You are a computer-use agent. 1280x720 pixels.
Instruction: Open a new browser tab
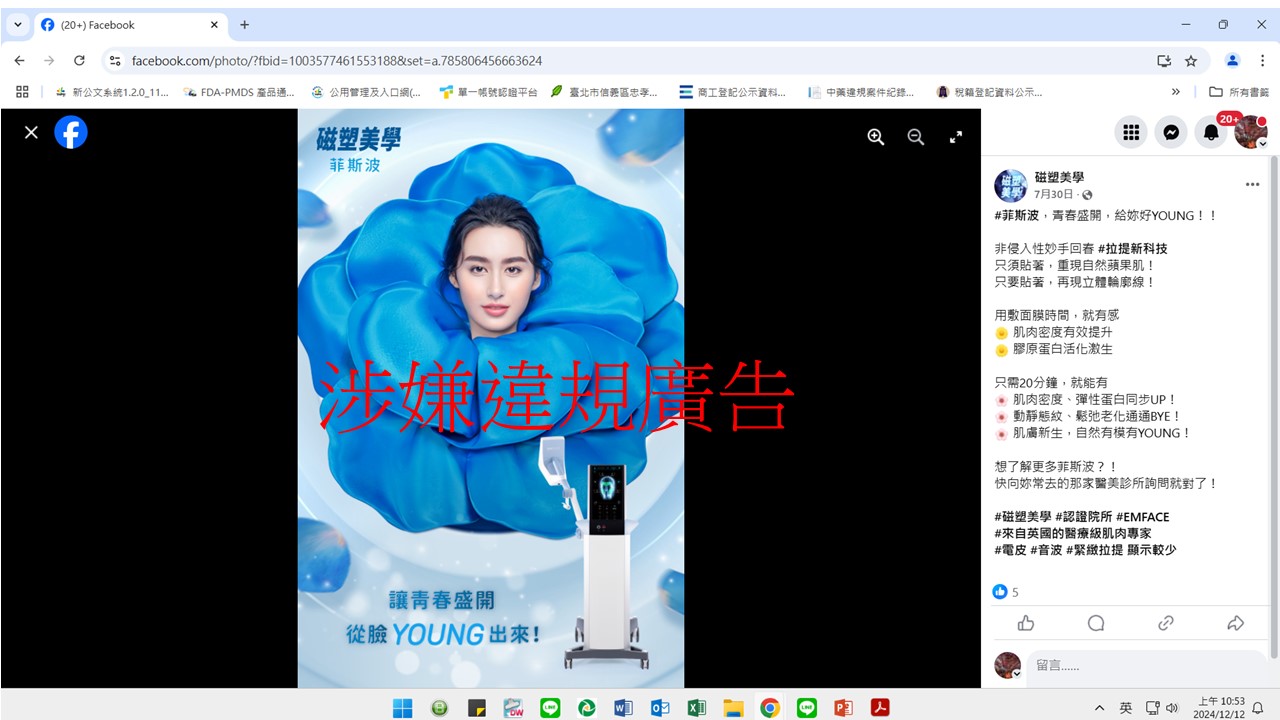pos(244,25)
